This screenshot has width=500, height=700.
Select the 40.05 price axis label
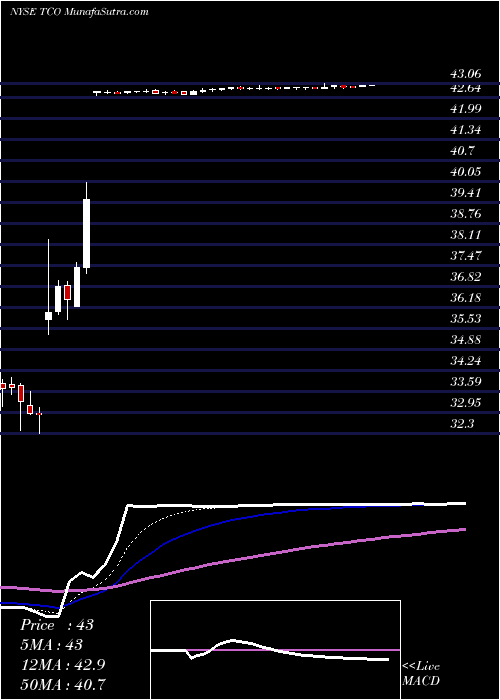[466, 172]
